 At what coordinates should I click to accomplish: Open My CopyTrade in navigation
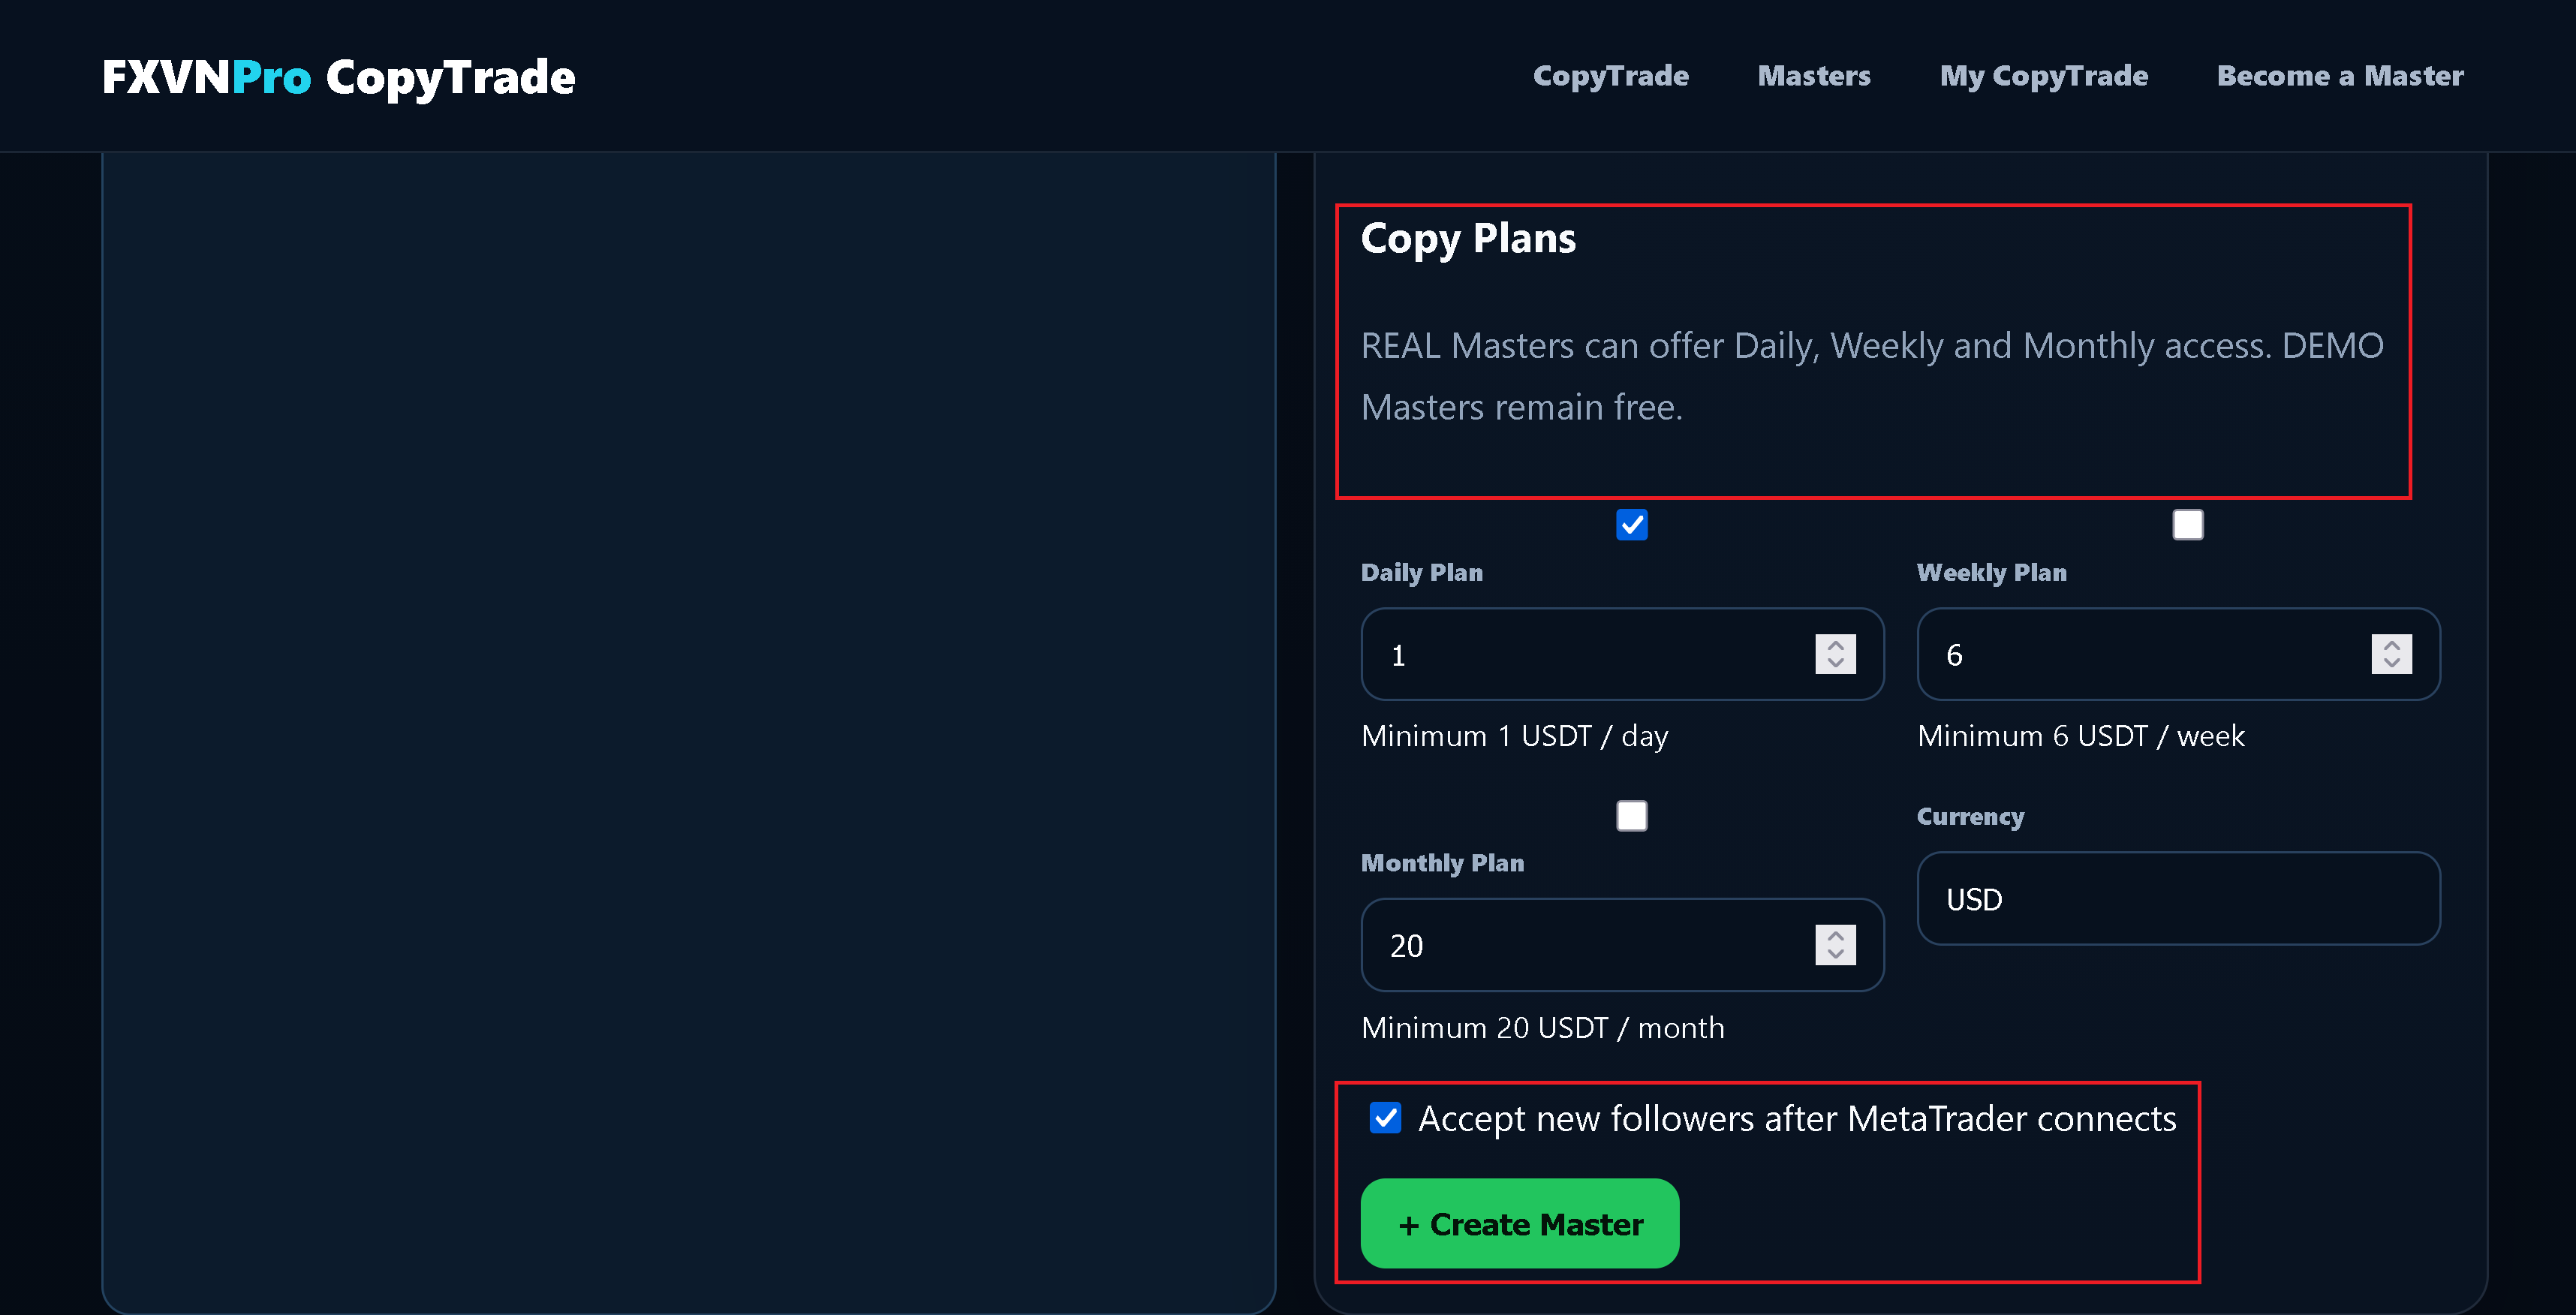(x=2043, y=76)
